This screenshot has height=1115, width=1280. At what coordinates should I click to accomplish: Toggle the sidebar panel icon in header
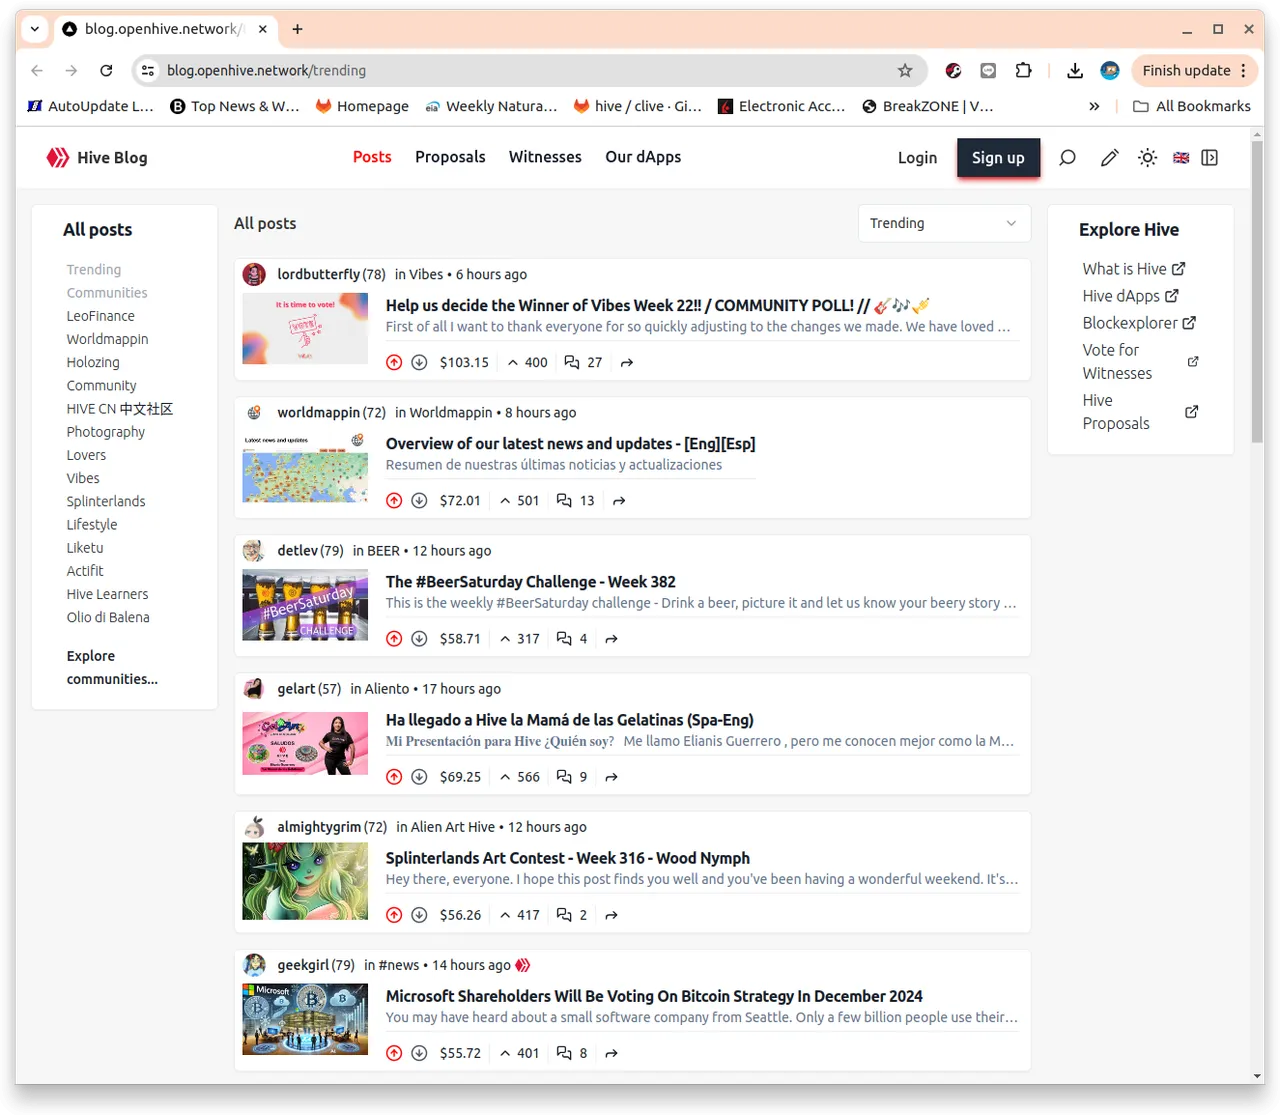click(1209, 158)
